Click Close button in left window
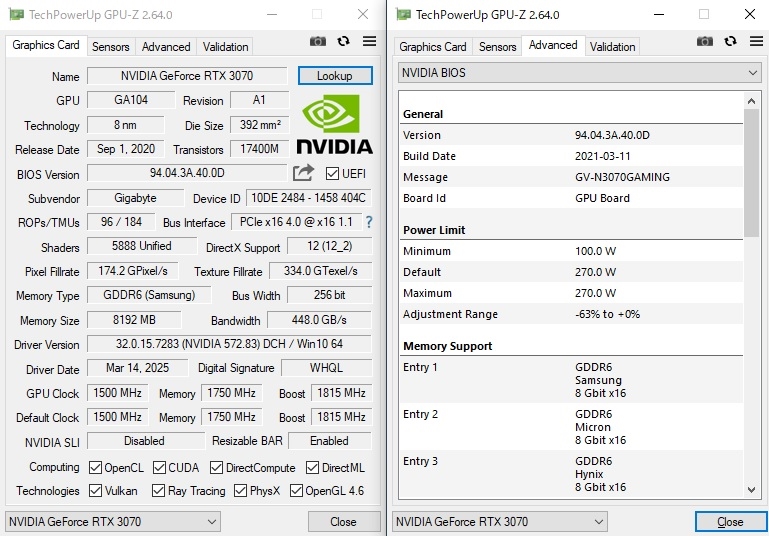This screenshot has height=536, width=769. pos(344,521)
